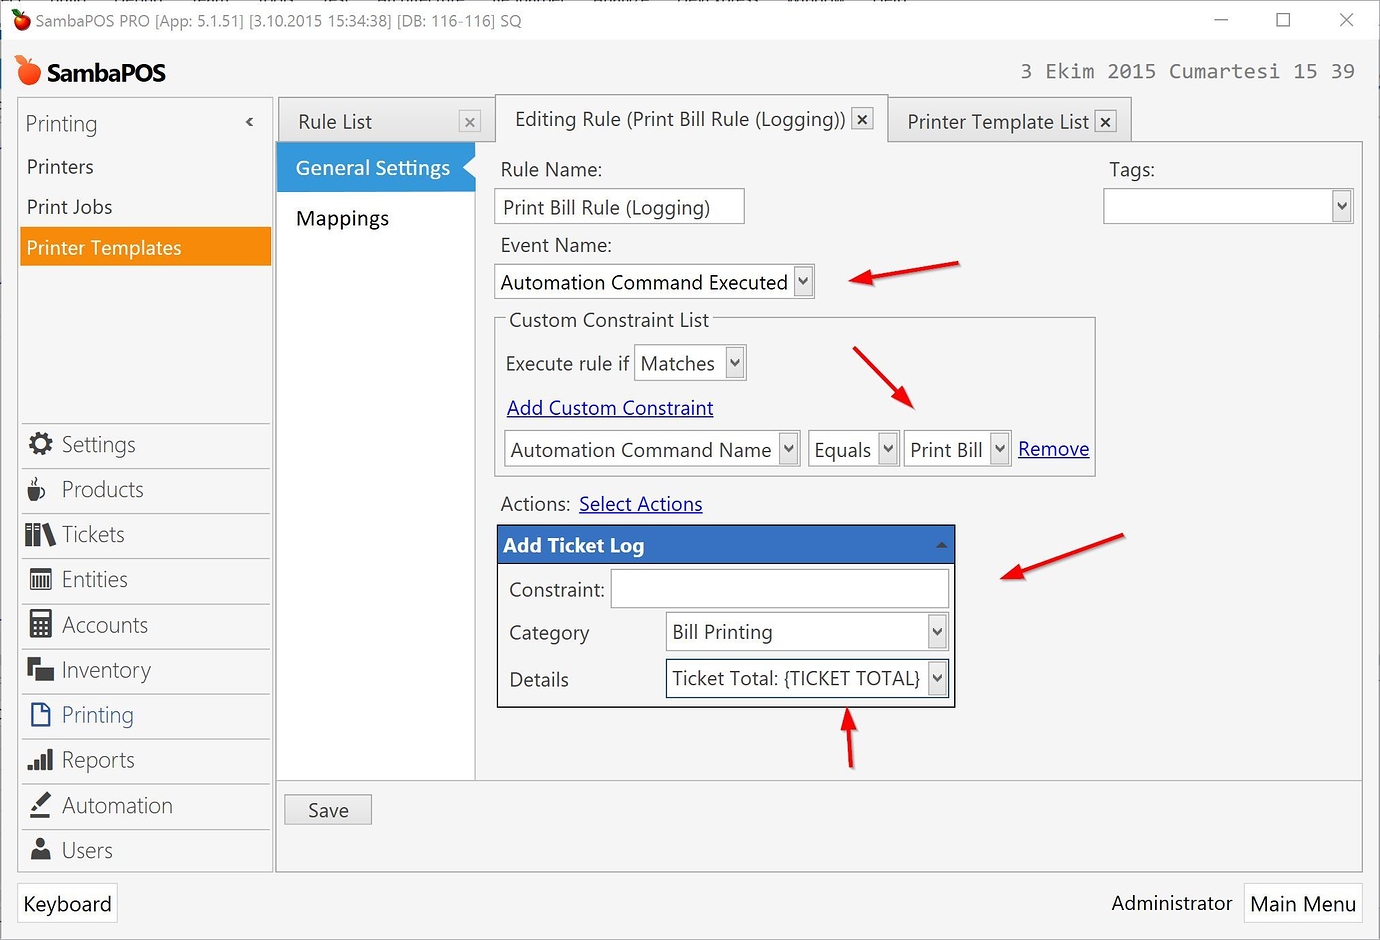Select the Automation module

coord(116,805)
